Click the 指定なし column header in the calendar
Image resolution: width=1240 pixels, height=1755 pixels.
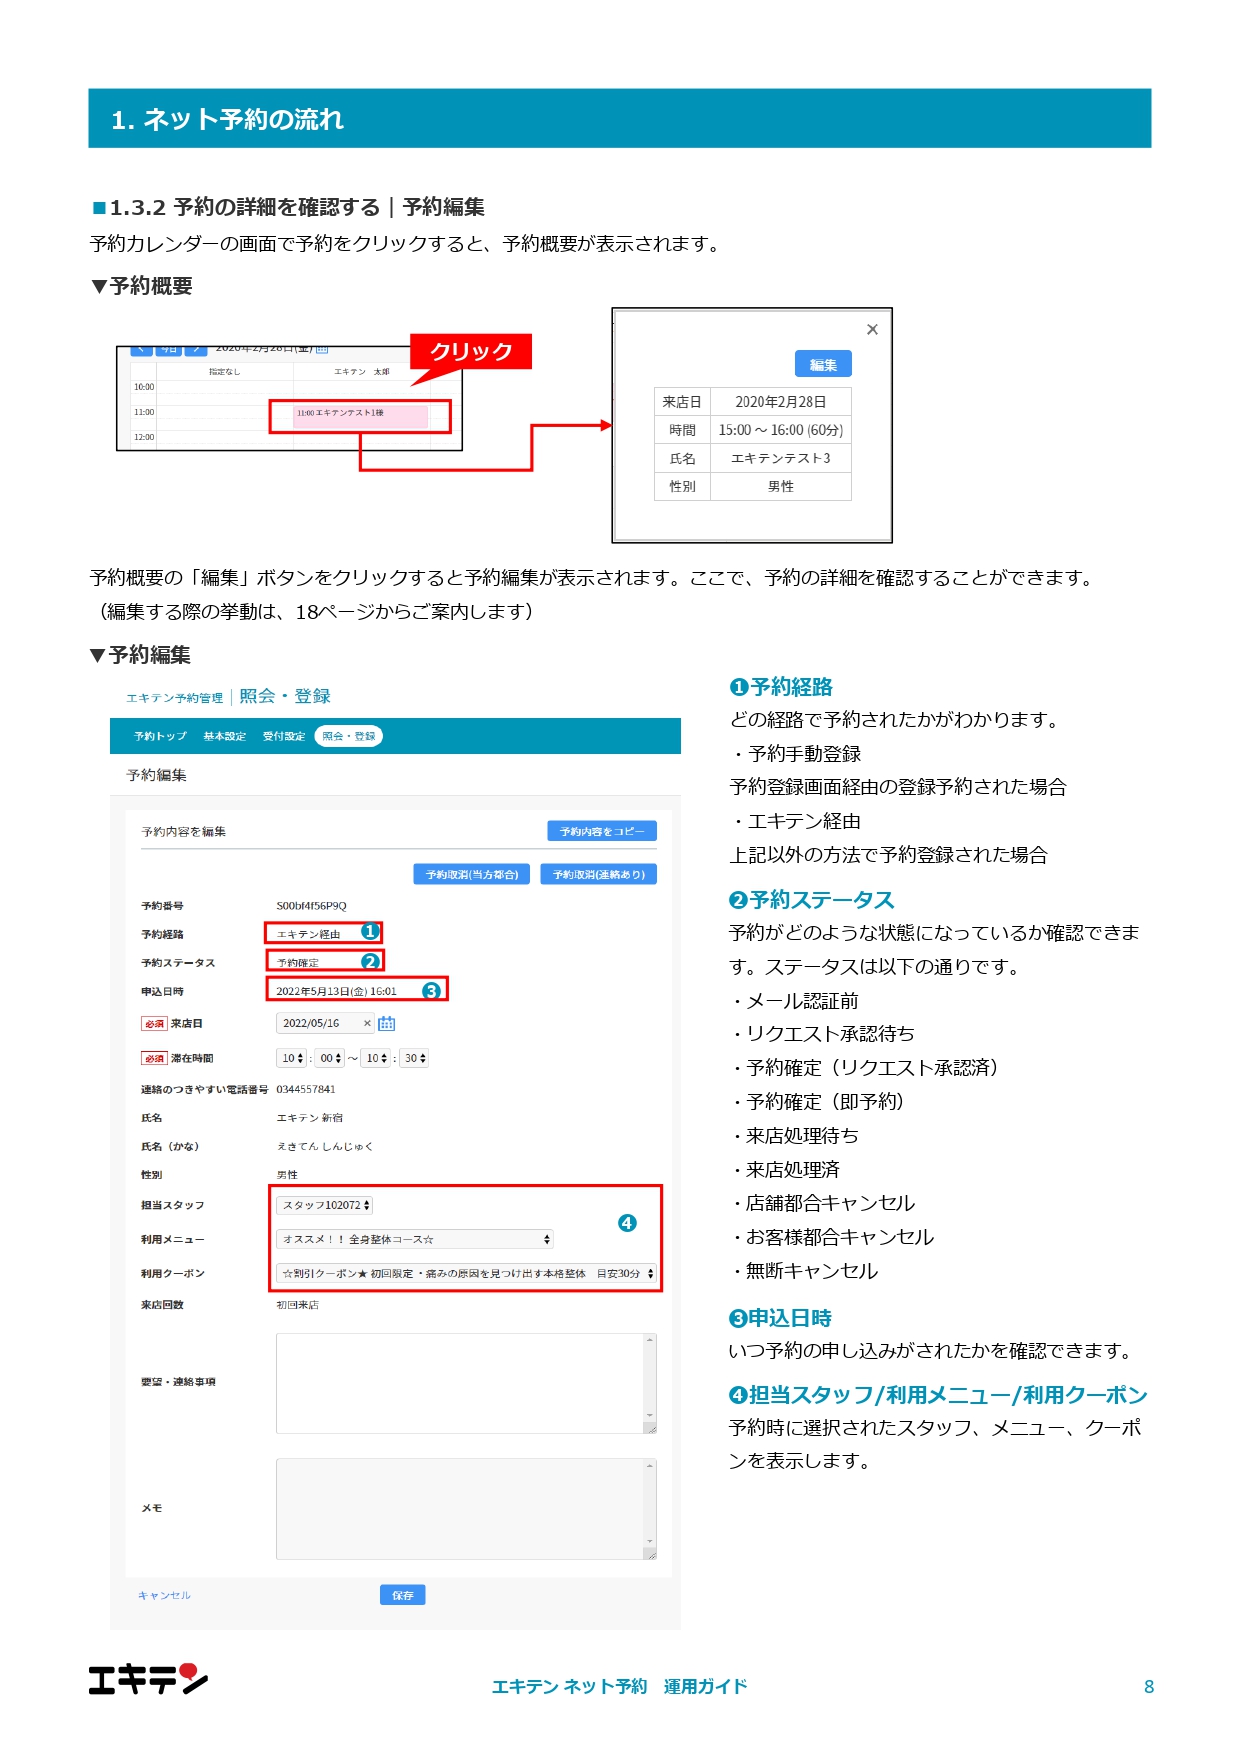224,372
